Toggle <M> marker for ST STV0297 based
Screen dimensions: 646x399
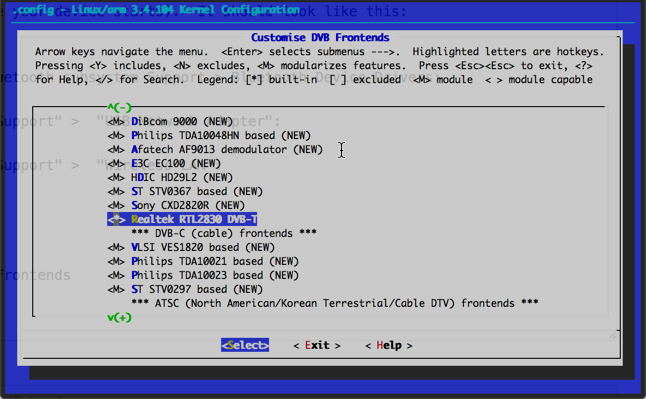(x=116, y=289)
